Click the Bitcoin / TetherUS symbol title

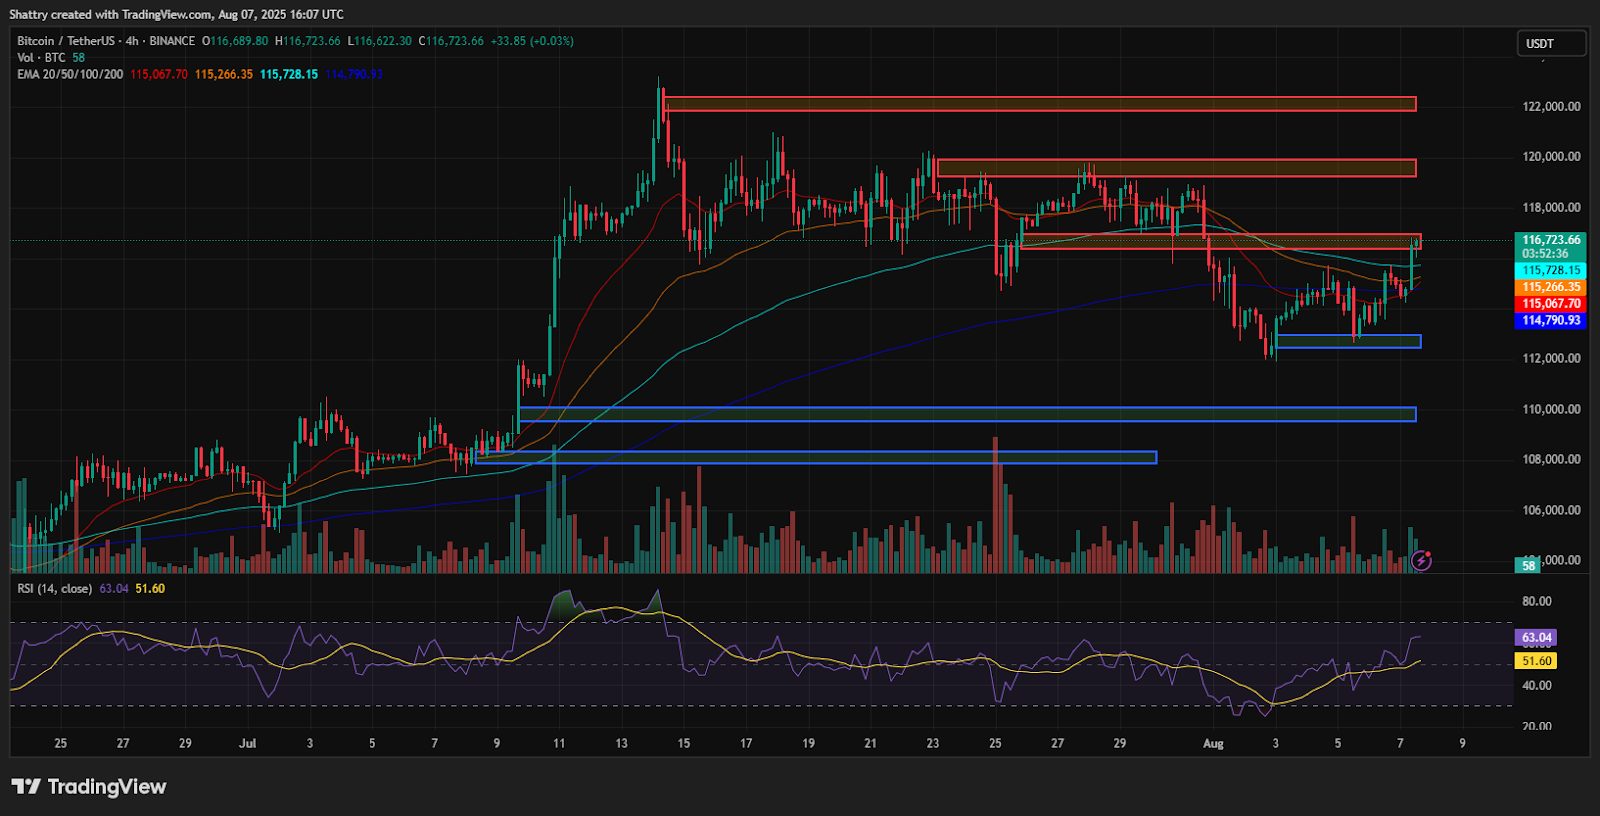click(x=66, y=41)
